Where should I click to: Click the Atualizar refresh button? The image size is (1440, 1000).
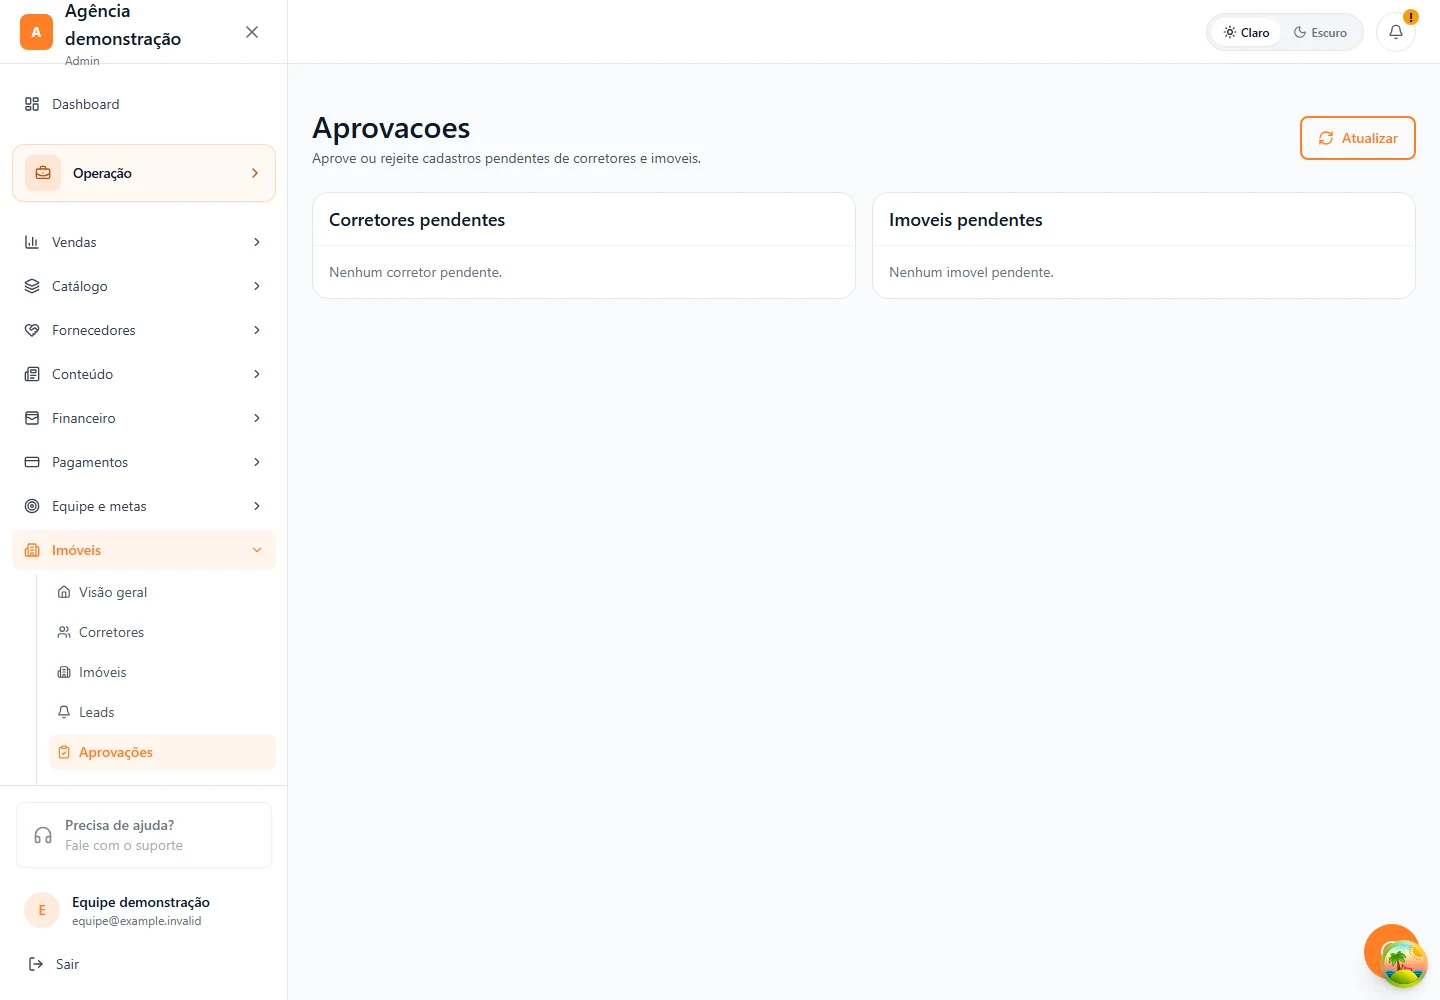1358,138
